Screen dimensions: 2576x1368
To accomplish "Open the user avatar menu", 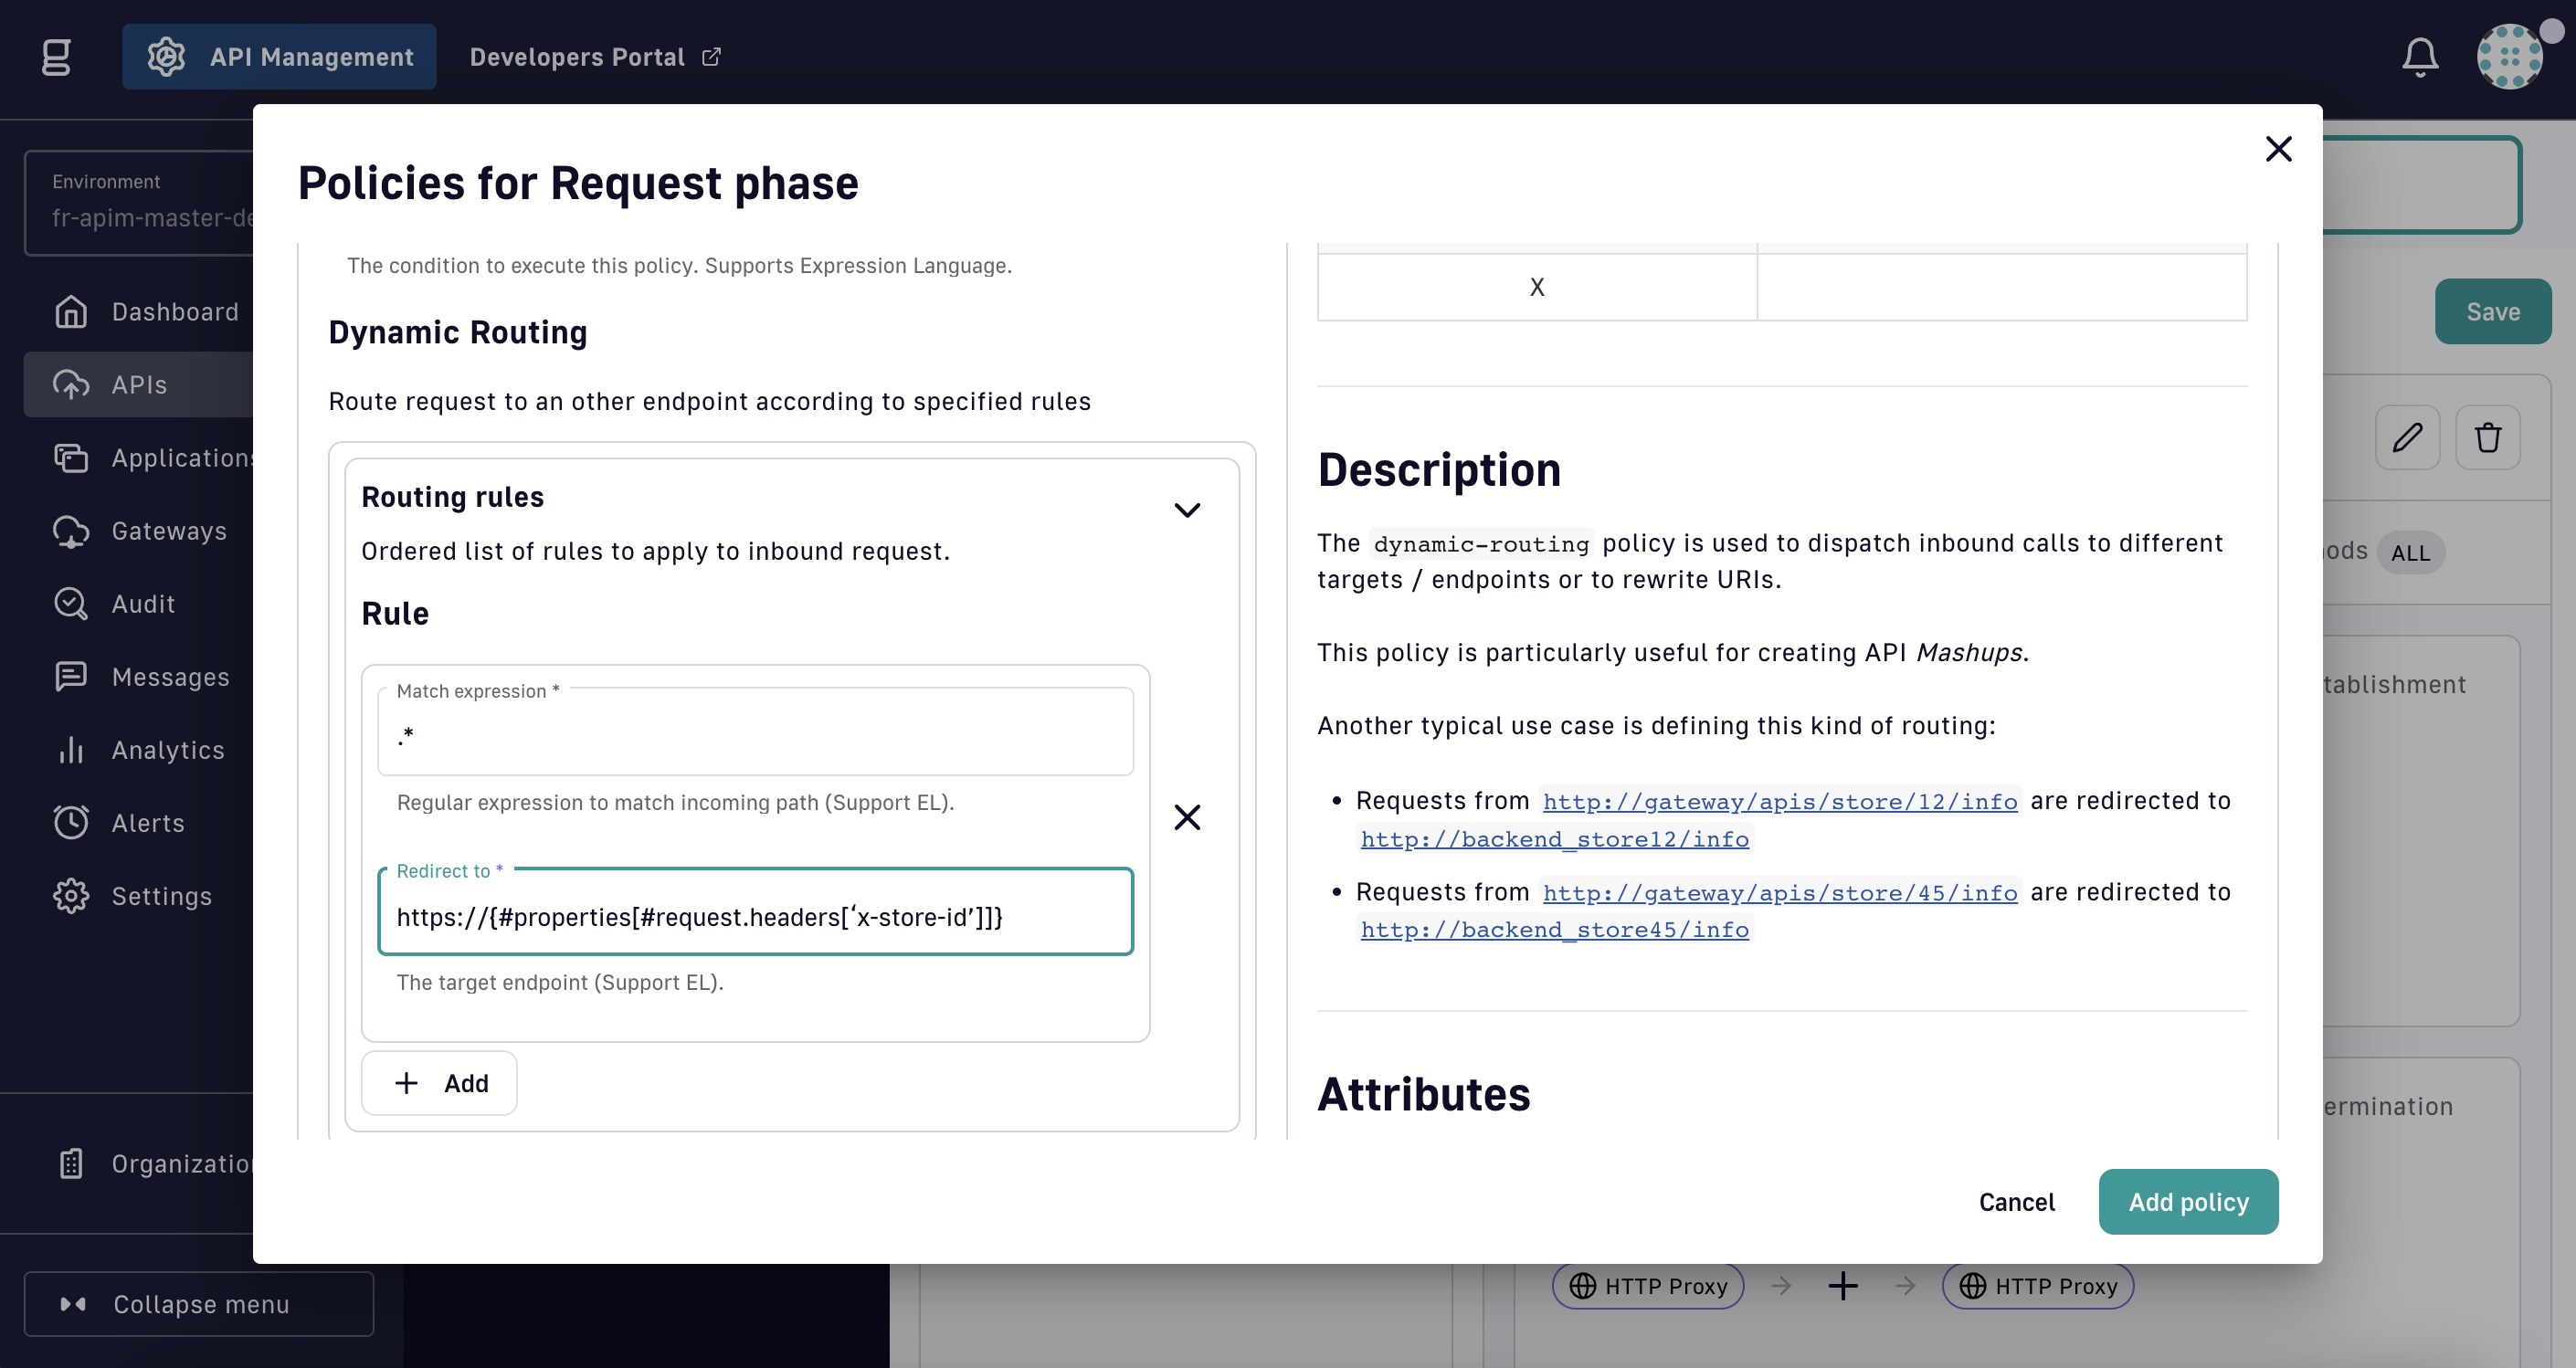I will 2509,57.
